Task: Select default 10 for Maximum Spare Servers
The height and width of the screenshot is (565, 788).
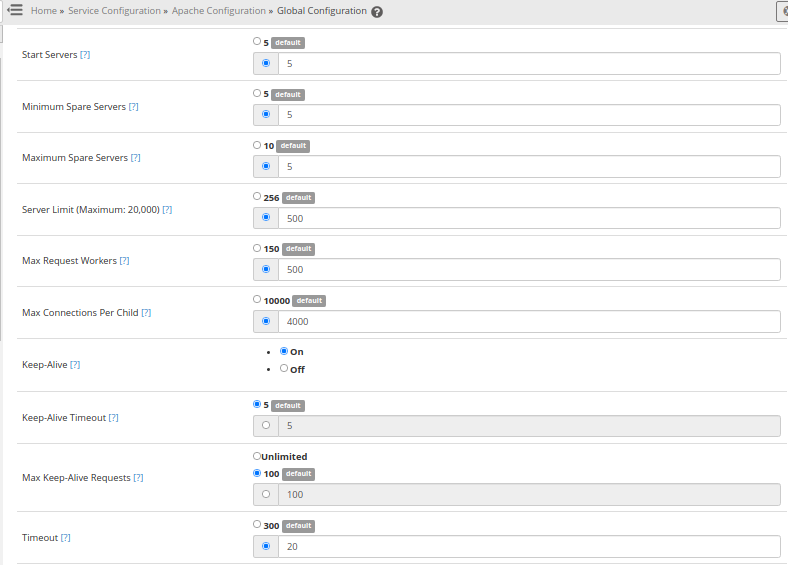Action: click(257, 145)
